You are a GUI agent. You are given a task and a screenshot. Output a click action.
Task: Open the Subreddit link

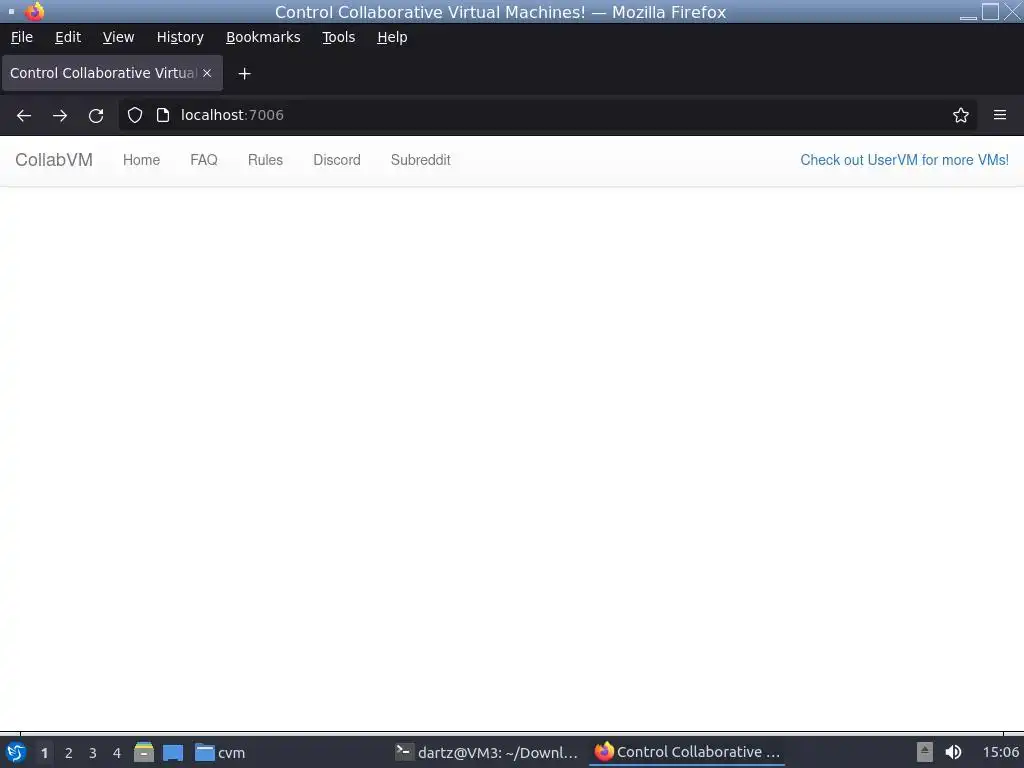pyautogui.click(x=421, y=160)
